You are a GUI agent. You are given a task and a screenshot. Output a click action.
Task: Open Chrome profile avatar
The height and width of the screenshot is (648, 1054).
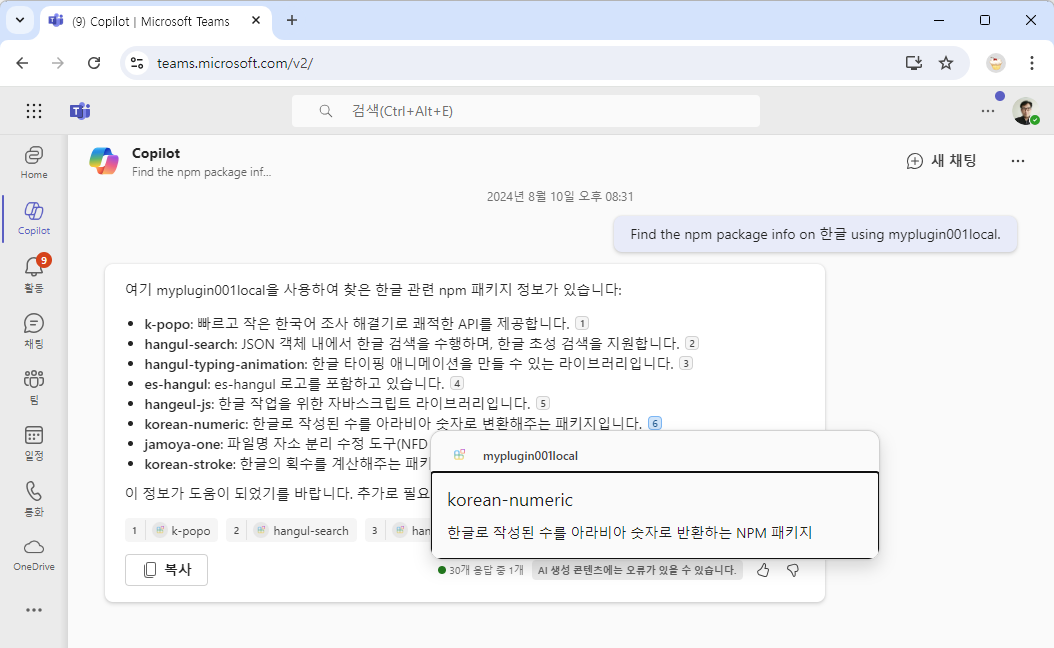996,63
